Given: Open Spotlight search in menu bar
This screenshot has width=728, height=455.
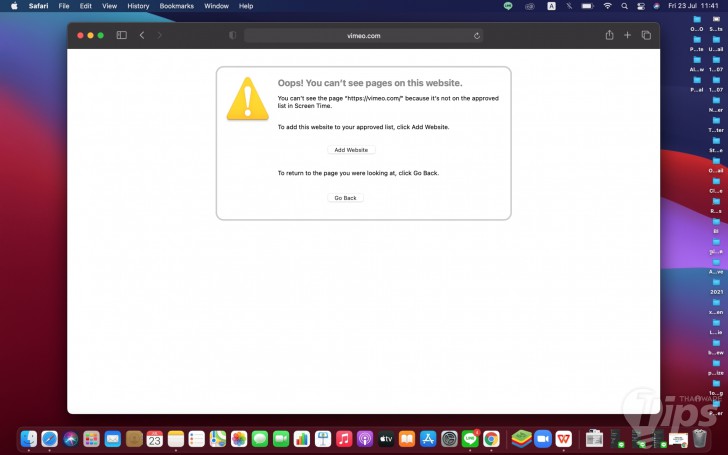Looking at the screenshot, I should [624, 6].
